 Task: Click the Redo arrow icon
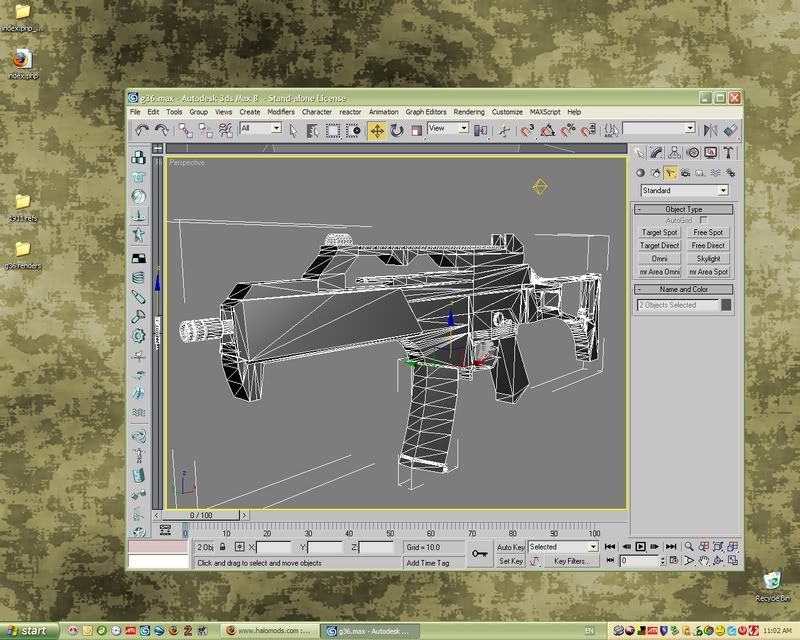coord(162,131)
